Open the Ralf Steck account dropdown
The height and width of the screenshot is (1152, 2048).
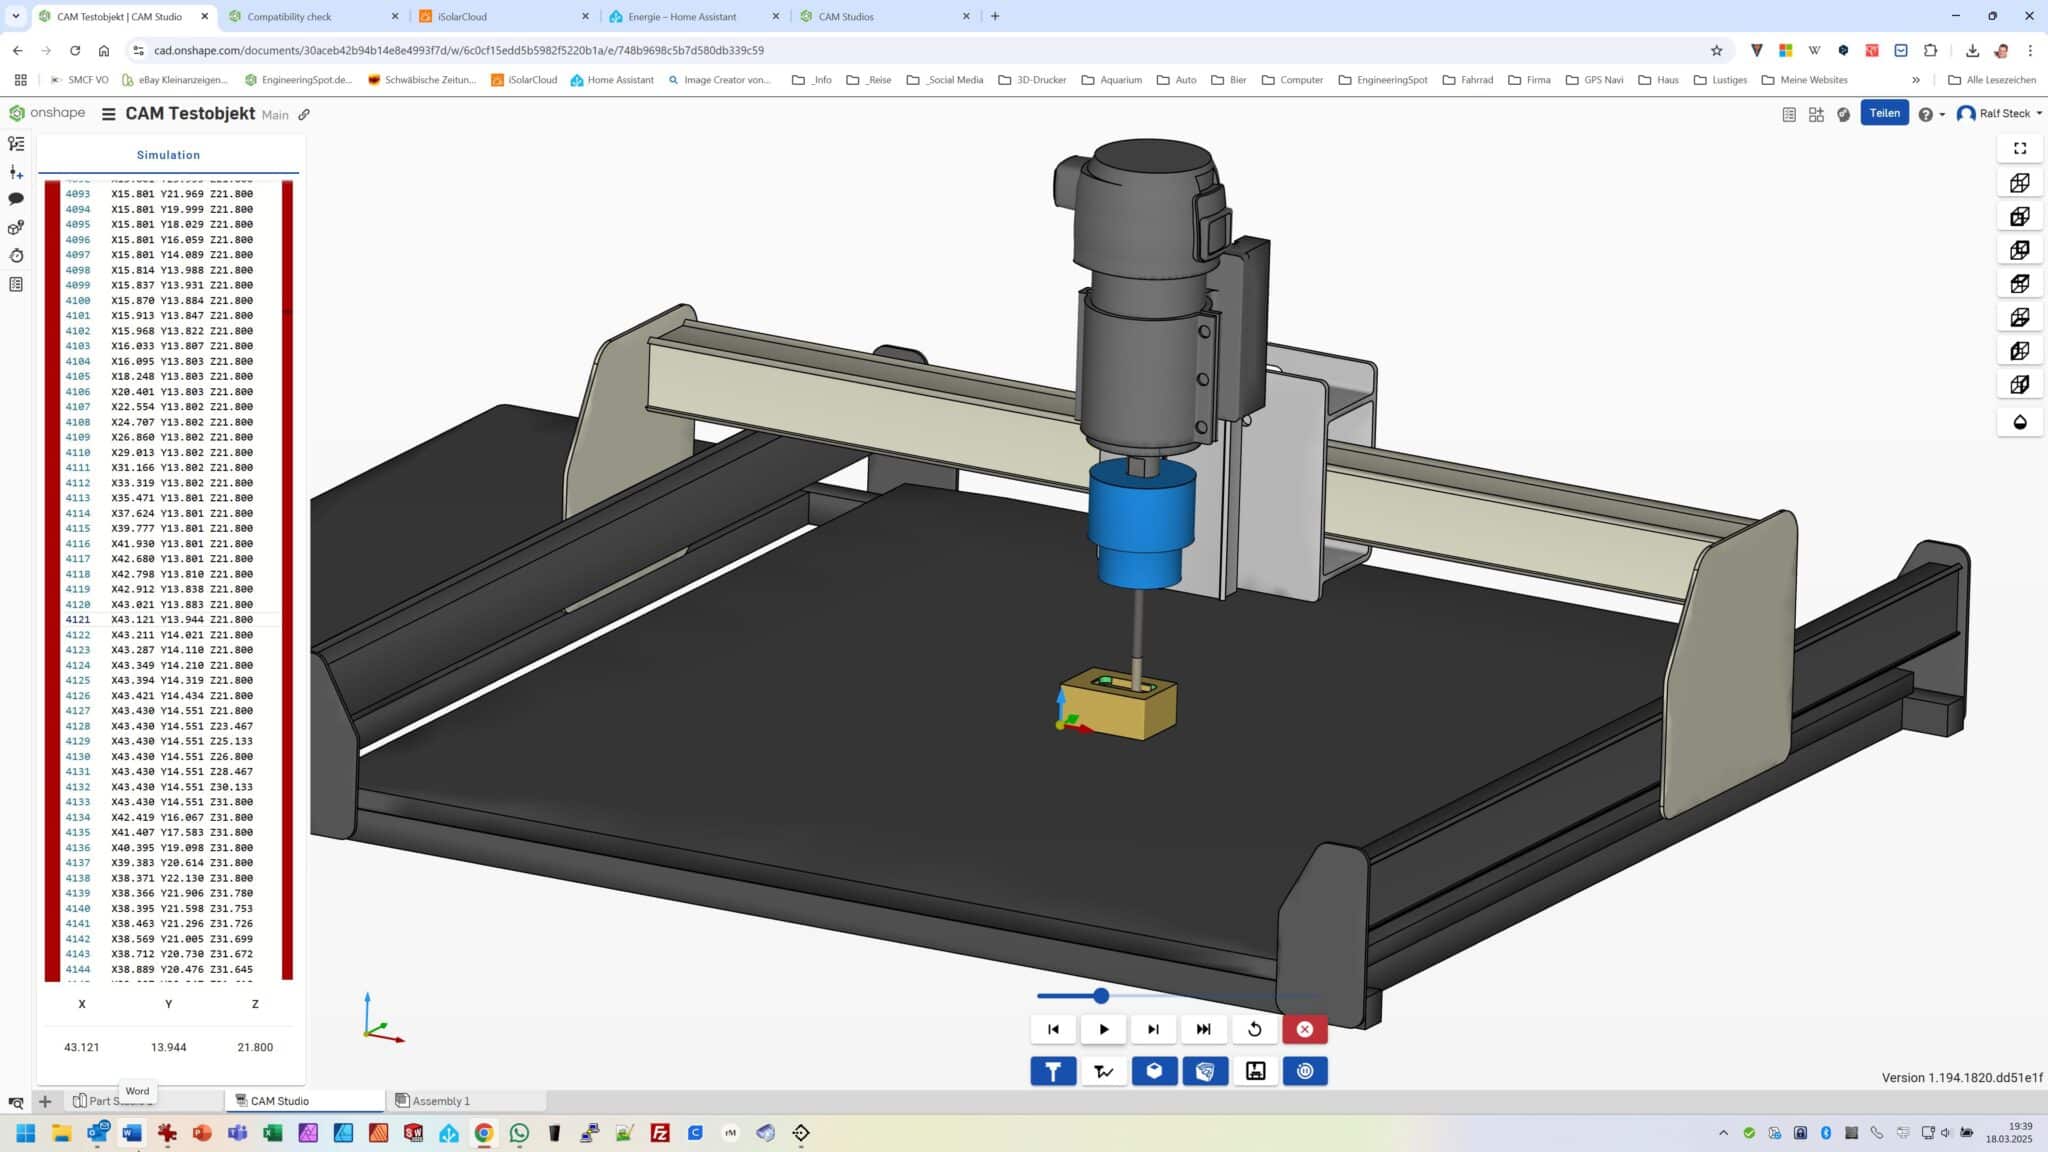[x=1999, y=113]
